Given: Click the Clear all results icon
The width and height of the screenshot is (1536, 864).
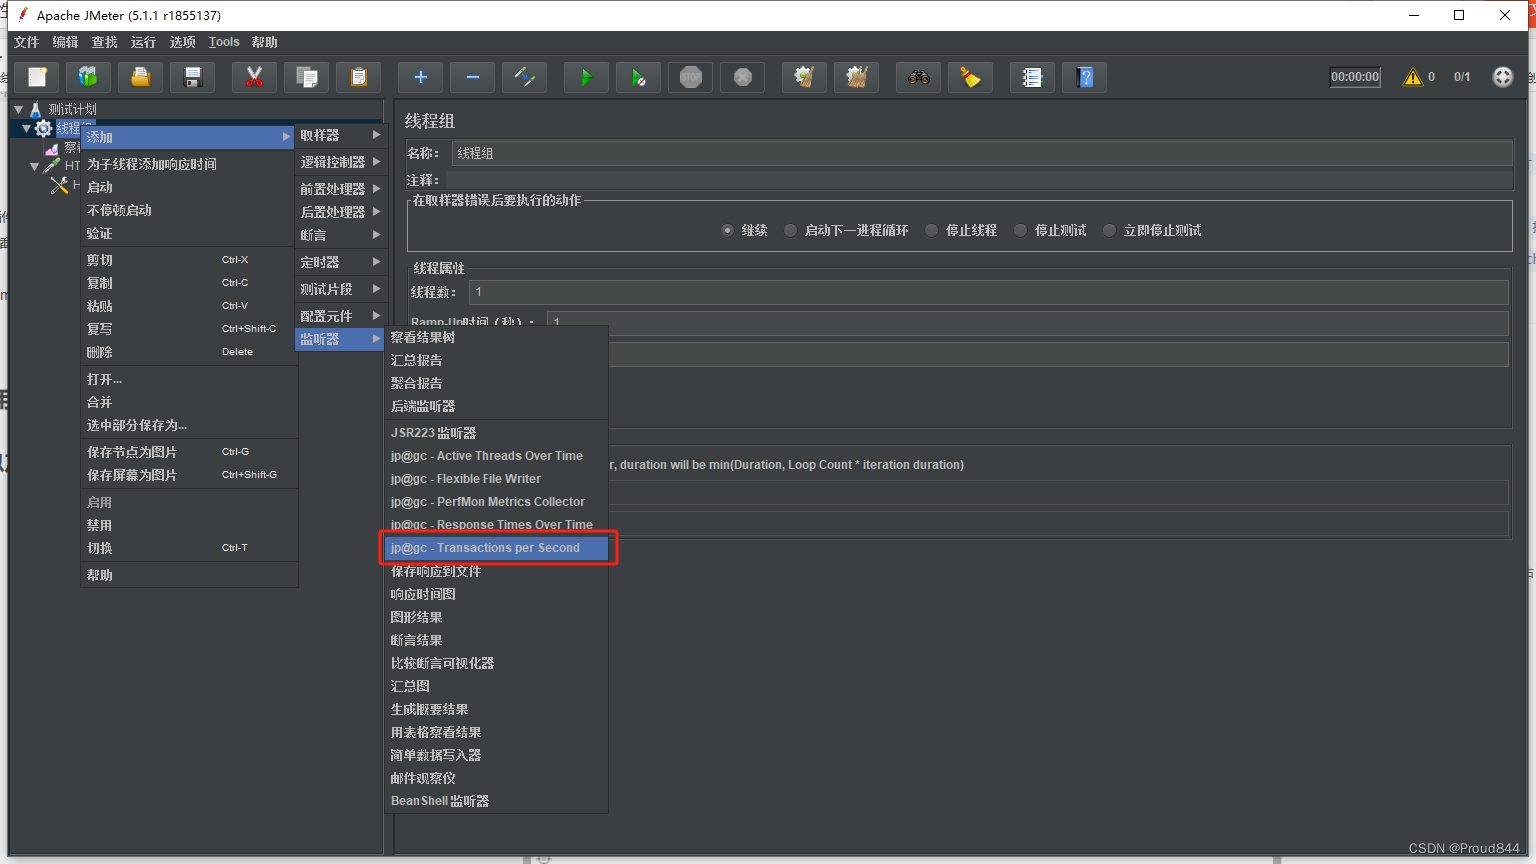Looking at the screenshot, I should tap(856, 77).
